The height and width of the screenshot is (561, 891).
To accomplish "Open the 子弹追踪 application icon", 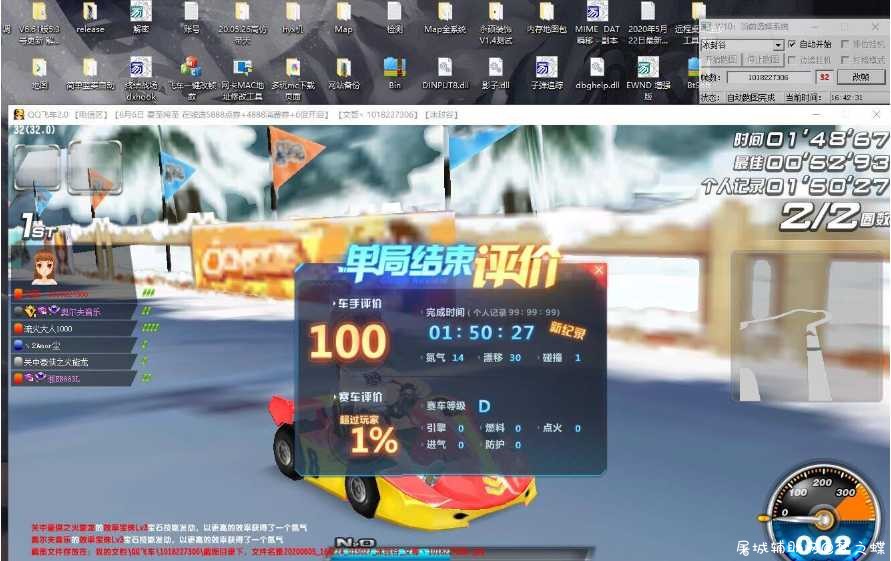I will coord(547,74).
